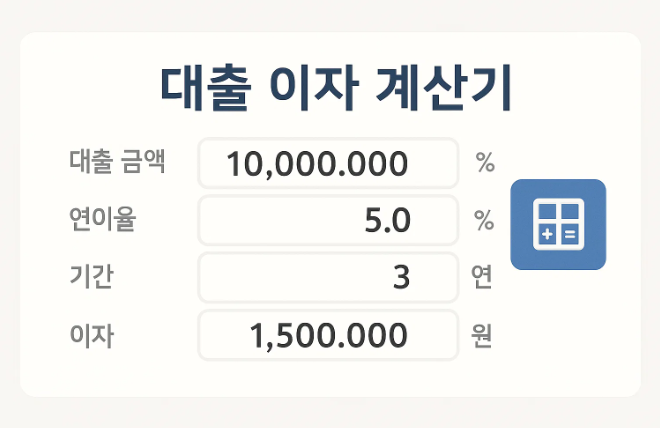Click the 이자 label

tap(91, 335)
